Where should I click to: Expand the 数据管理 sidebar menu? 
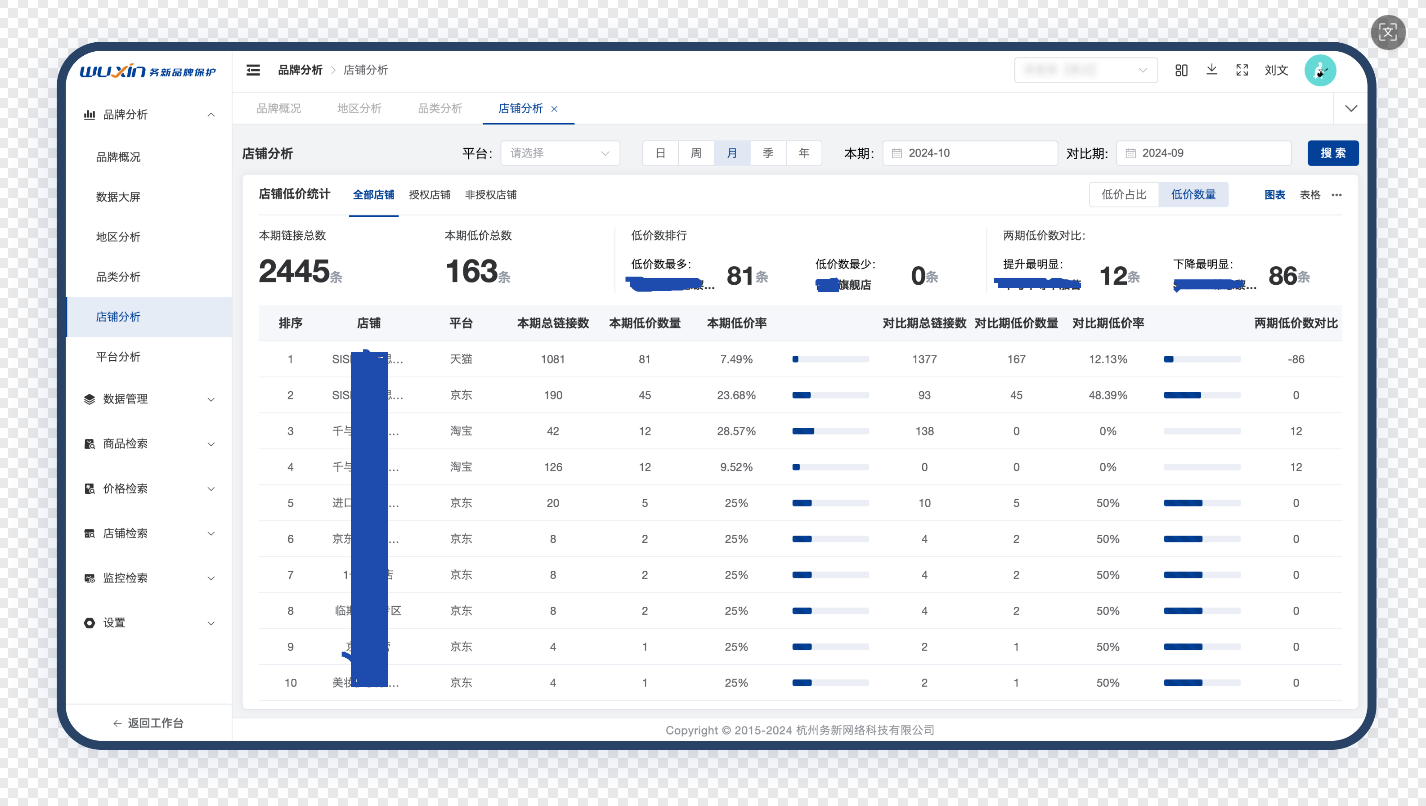tap(149, 399)
